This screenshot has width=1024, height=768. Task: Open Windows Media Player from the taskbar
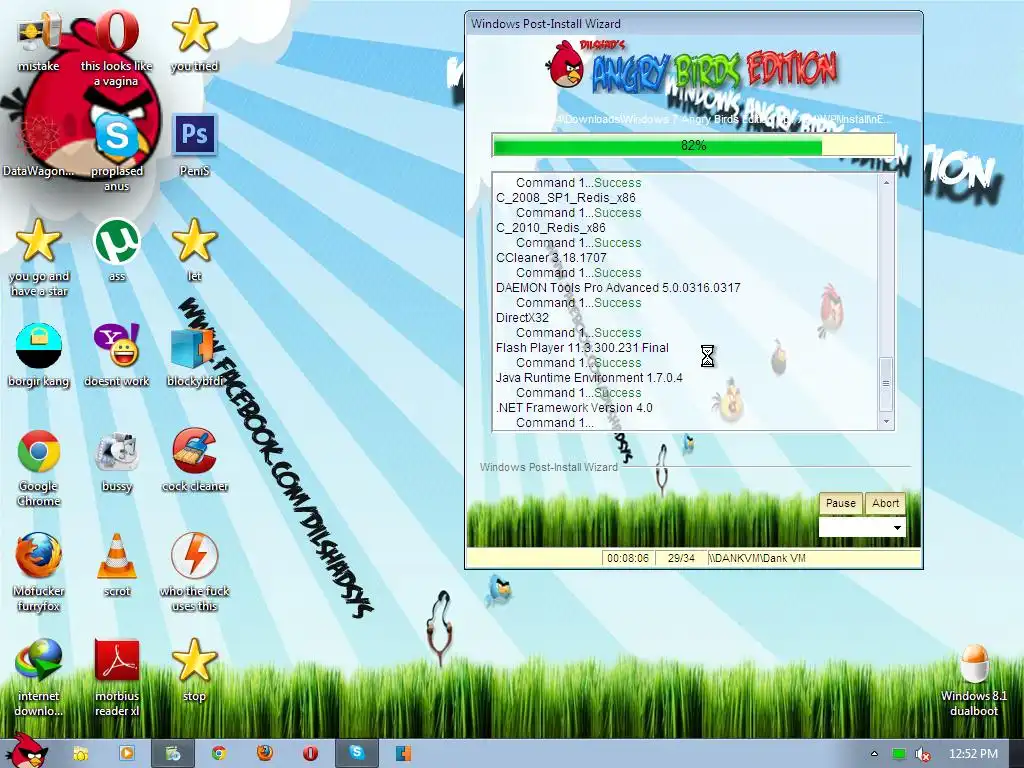[x=127, y=754]
